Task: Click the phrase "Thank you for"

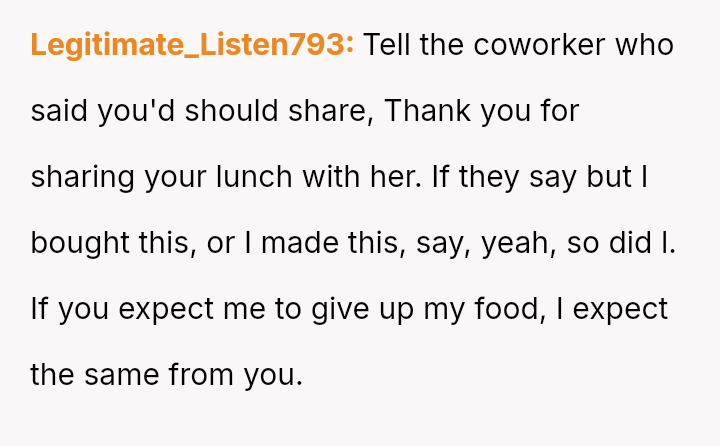Action: (x=482, y=111)
